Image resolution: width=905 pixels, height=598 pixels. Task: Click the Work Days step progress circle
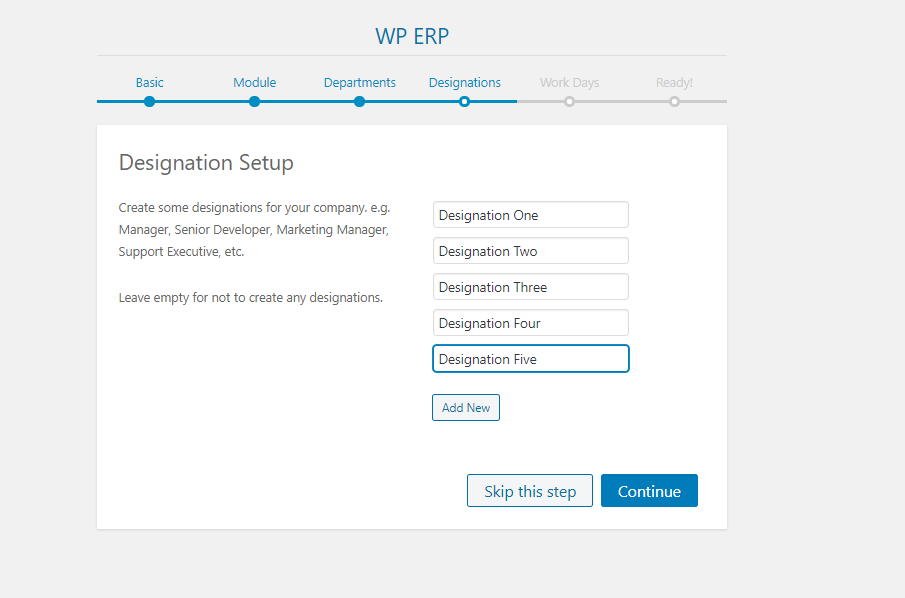pyautogui.click(x=569, y=101)
